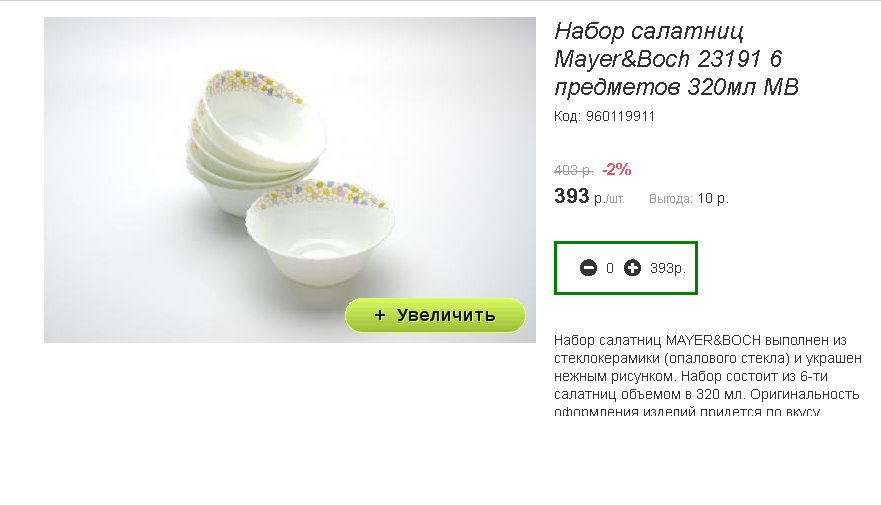The height and width of the screenshot is (505, 881).
Task: Click the product description paragraph
Action: coord(708,375)
